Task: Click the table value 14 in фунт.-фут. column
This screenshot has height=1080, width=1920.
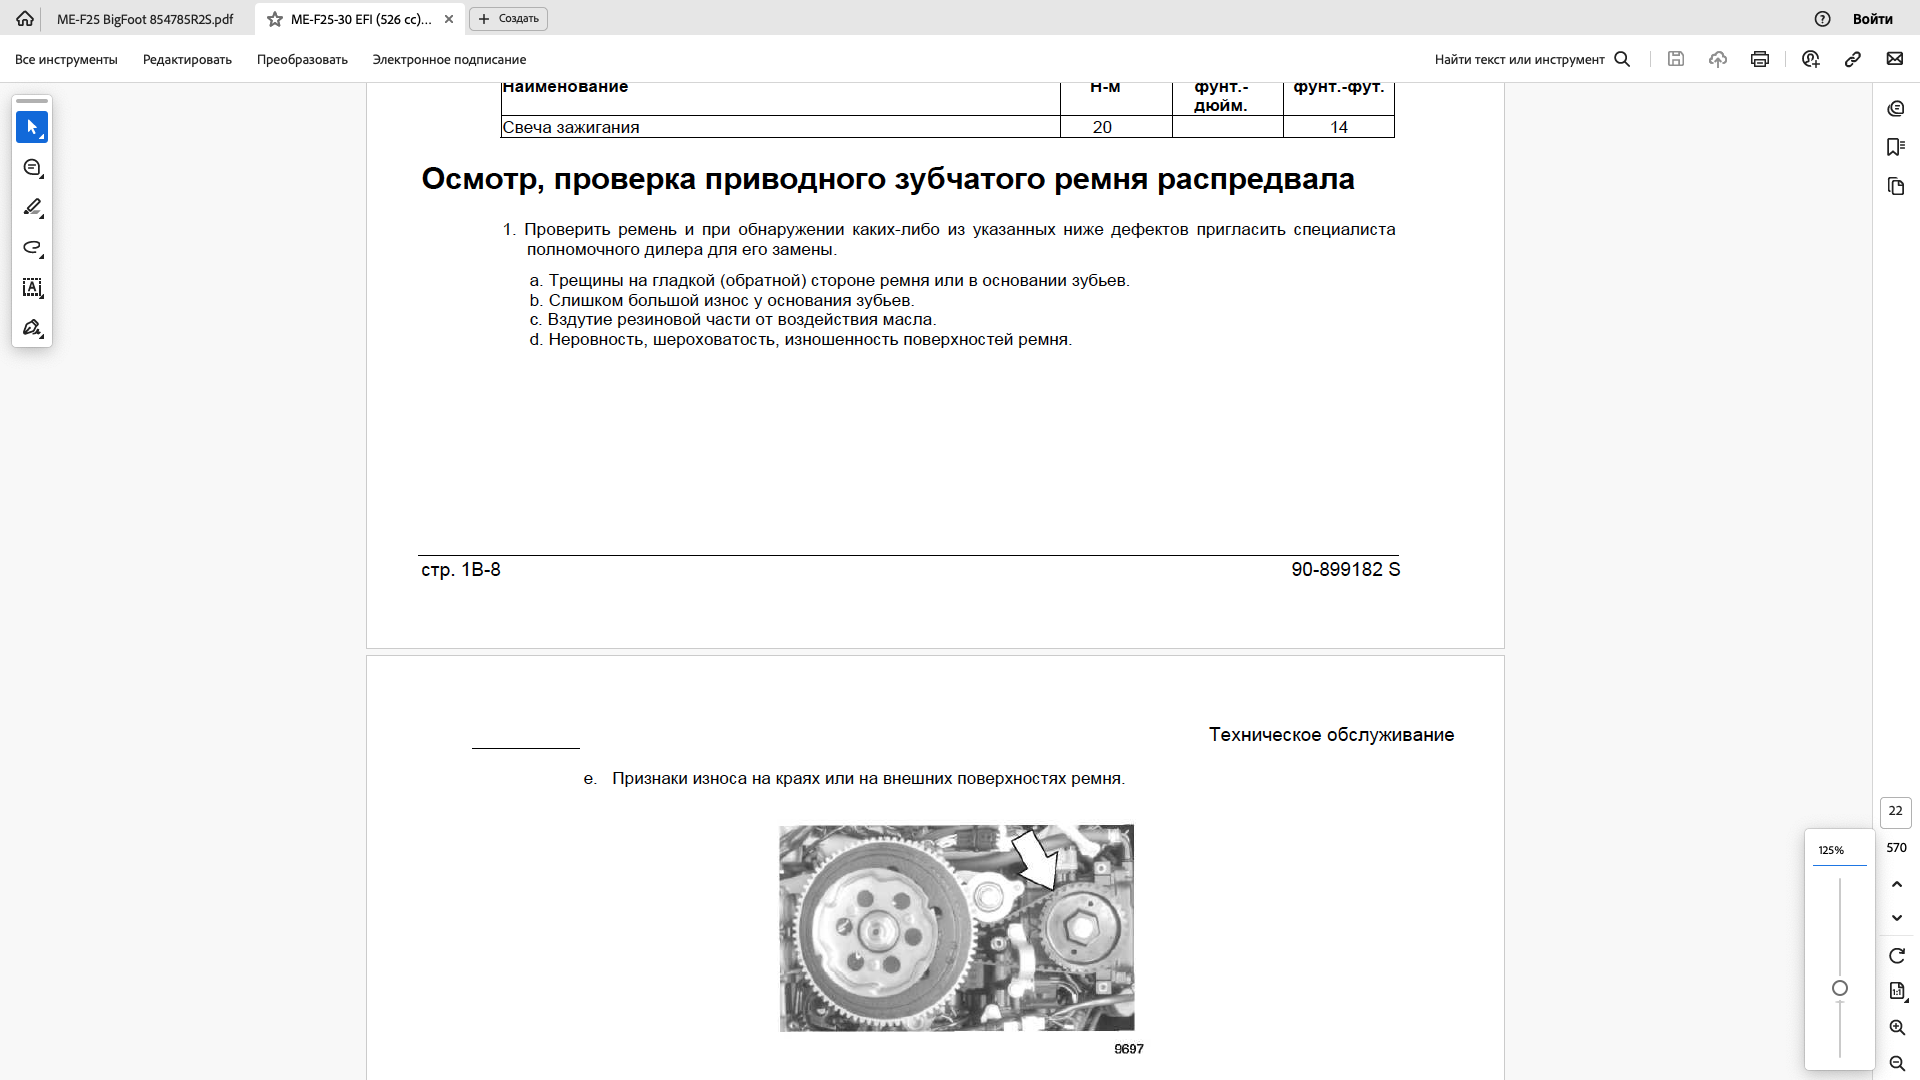Action: pyautogui.click(x=1339, y=127)
